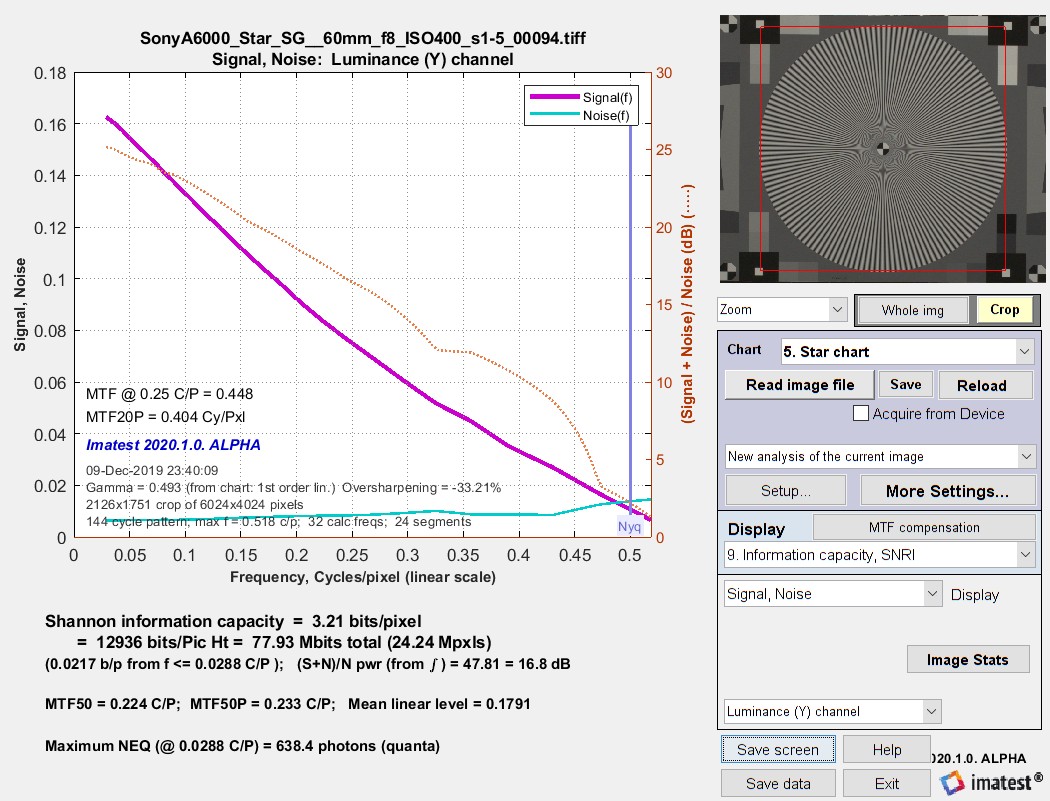Click the MTF compensation button
This screenshot has width=1050, height=801.
(923, 527)
